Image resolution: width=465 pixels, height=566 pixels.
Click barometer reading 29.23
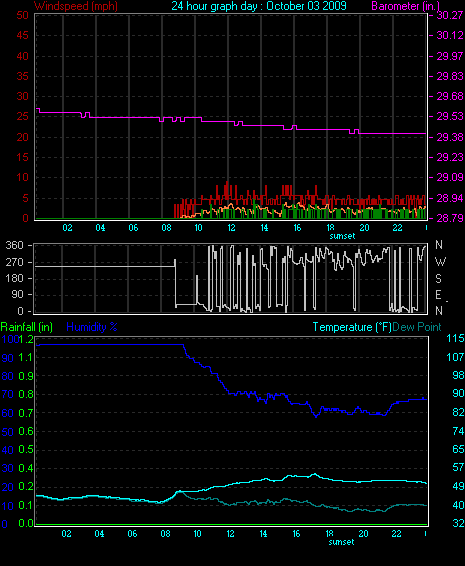pyautogui.click(x=450, y=157)
